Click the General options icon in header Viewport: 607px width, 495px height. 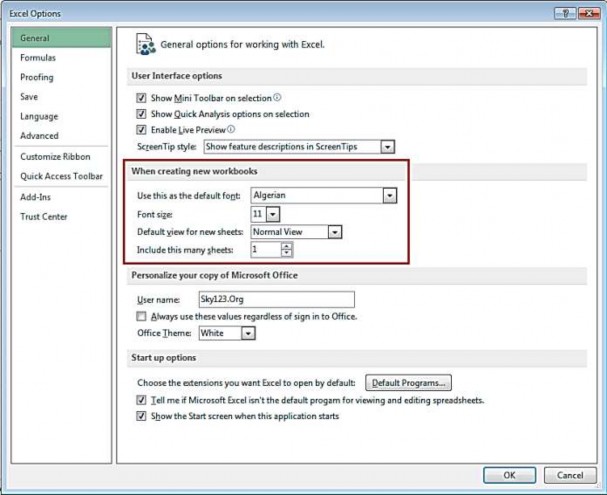146,44
